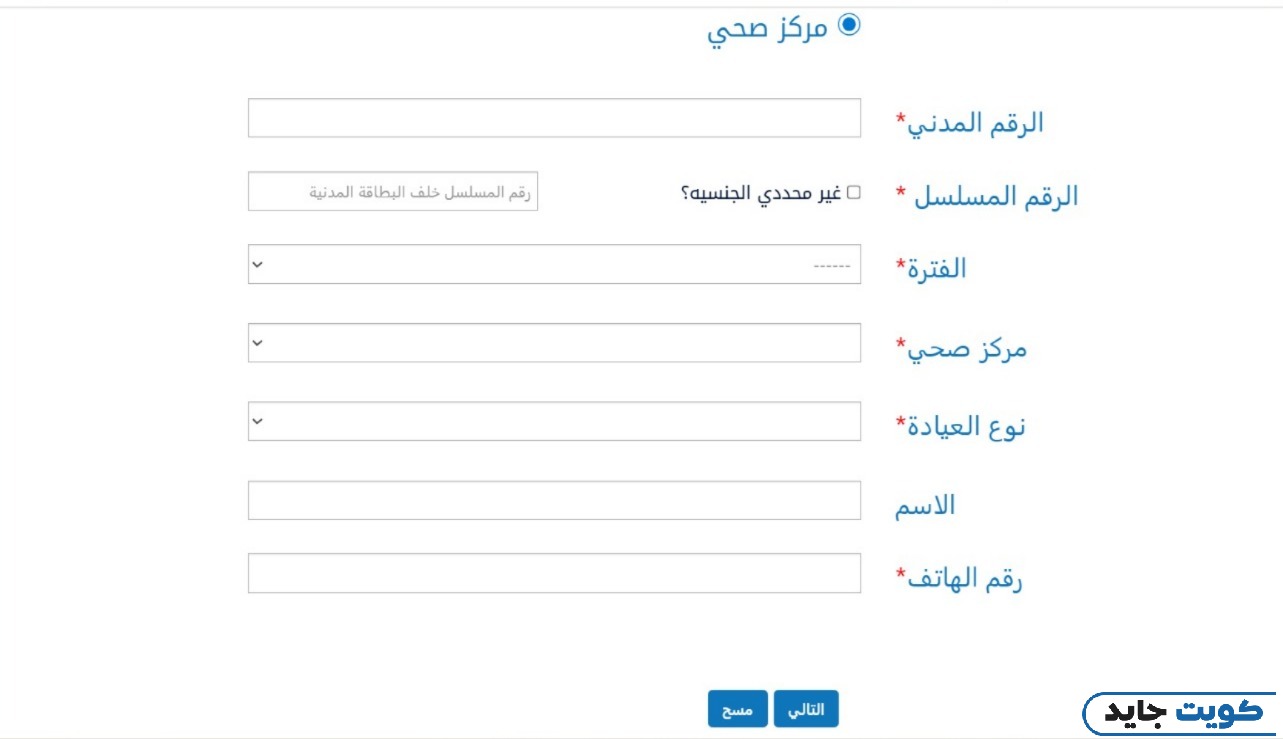Click the الفترة label
Screen dimensions: 1283x739
[935, 269]
